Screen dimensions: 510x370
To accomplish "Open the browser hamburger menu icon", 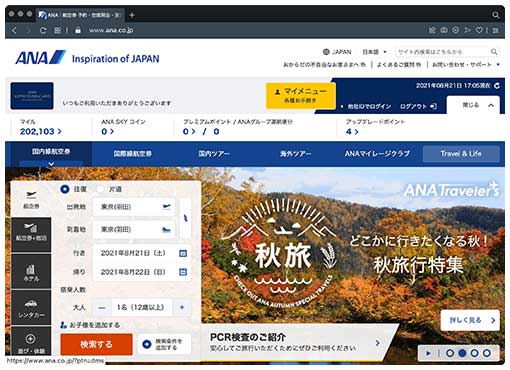I will pos(496,30).
